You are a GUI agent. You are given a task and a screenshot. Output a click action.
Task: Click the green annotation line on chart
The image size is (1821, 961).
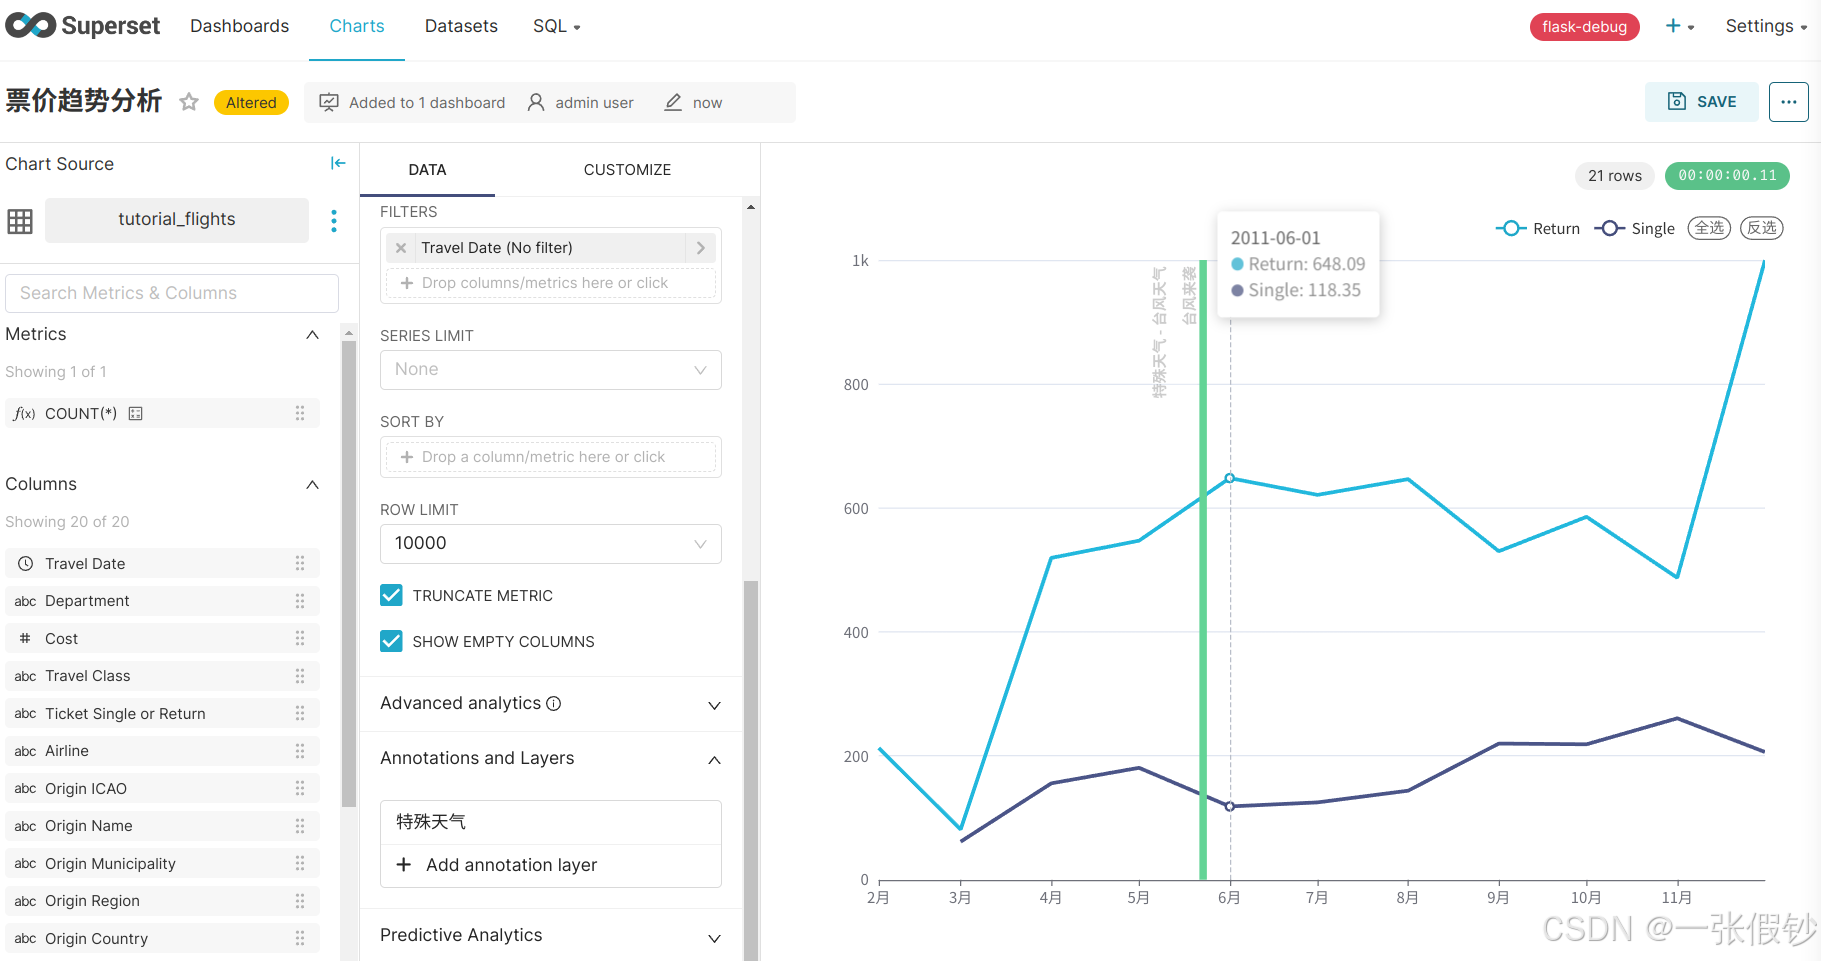[x=1203, y=600]
